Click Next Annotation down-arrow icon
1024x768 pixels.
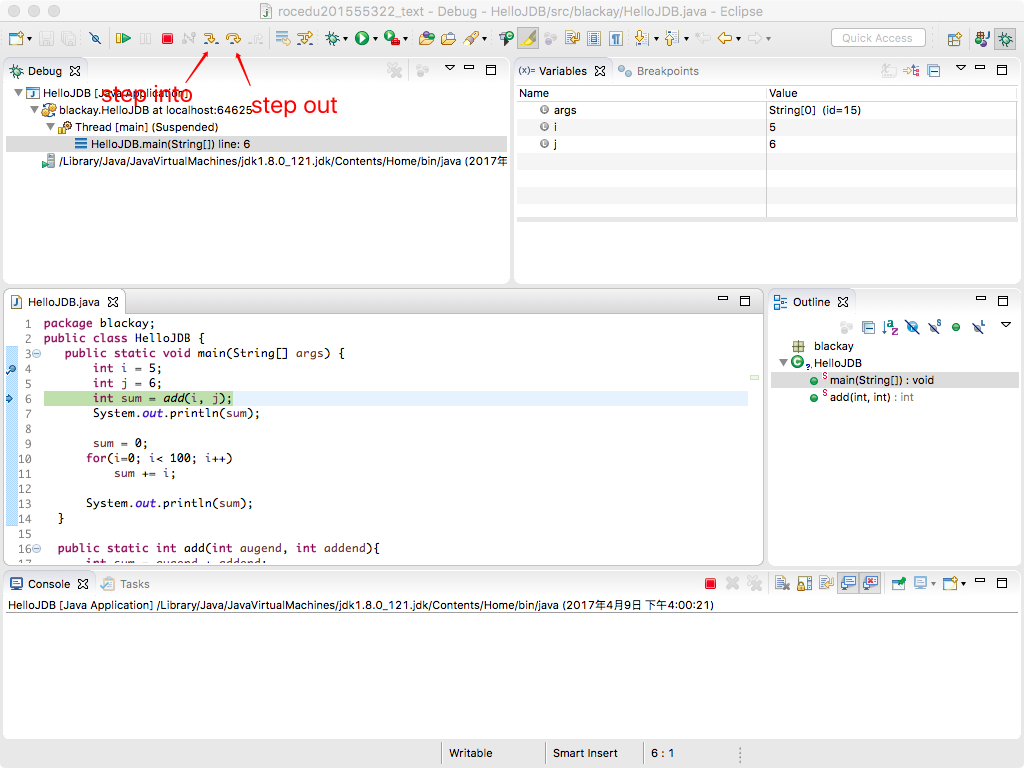coord(641,39)
